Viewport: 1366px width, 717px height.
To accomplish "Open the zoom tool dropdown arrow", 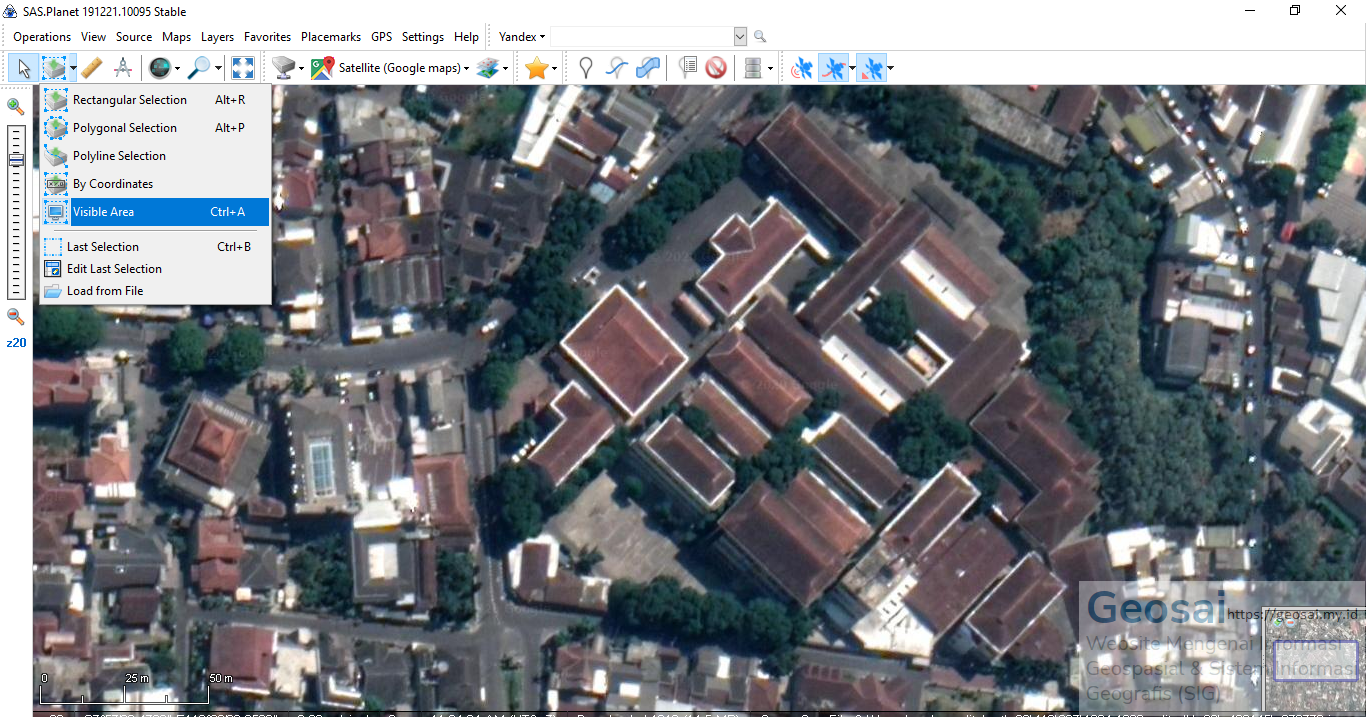I will 216,67.
